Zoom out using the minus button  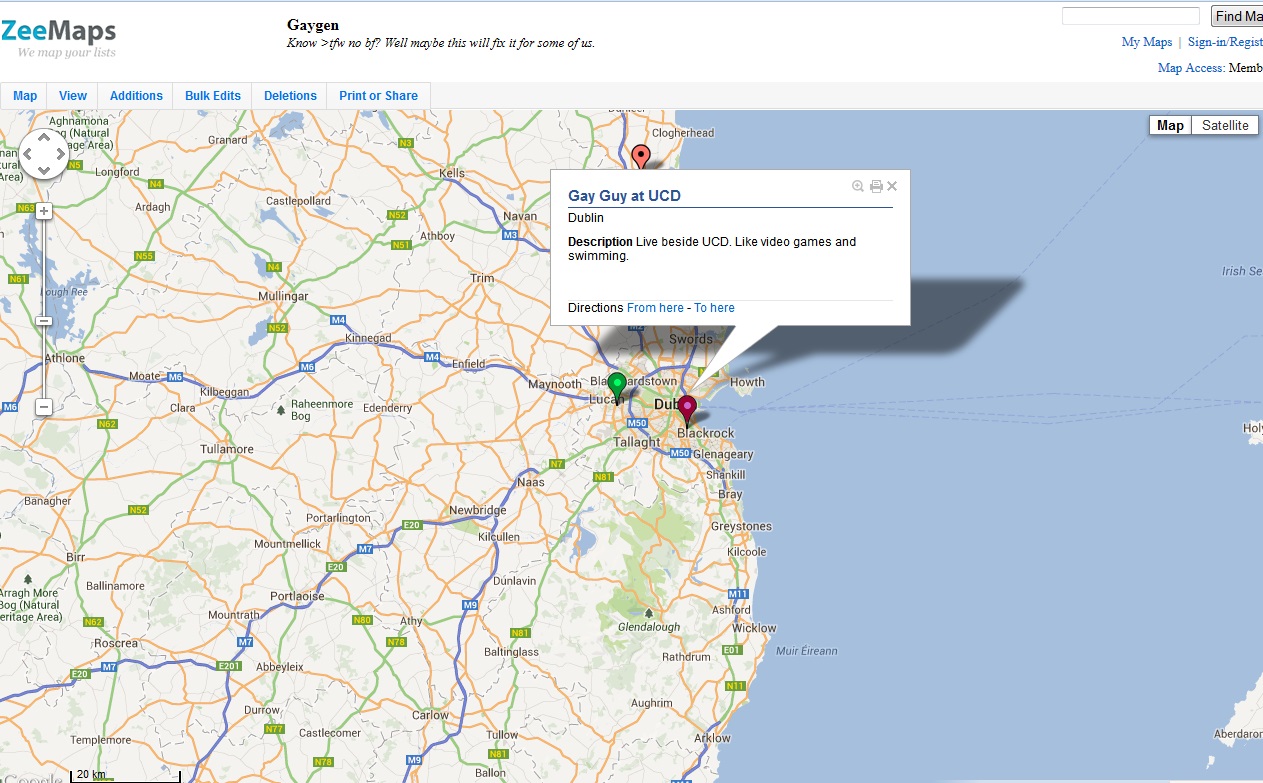point(44,407)
